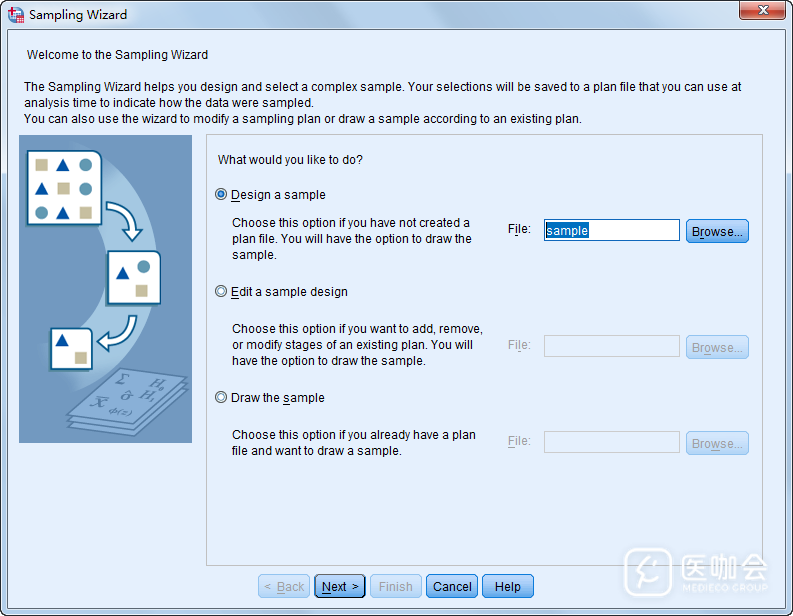Click the Back button
Image resolution: width=793 pixels, height=616 pixels.
284,587
